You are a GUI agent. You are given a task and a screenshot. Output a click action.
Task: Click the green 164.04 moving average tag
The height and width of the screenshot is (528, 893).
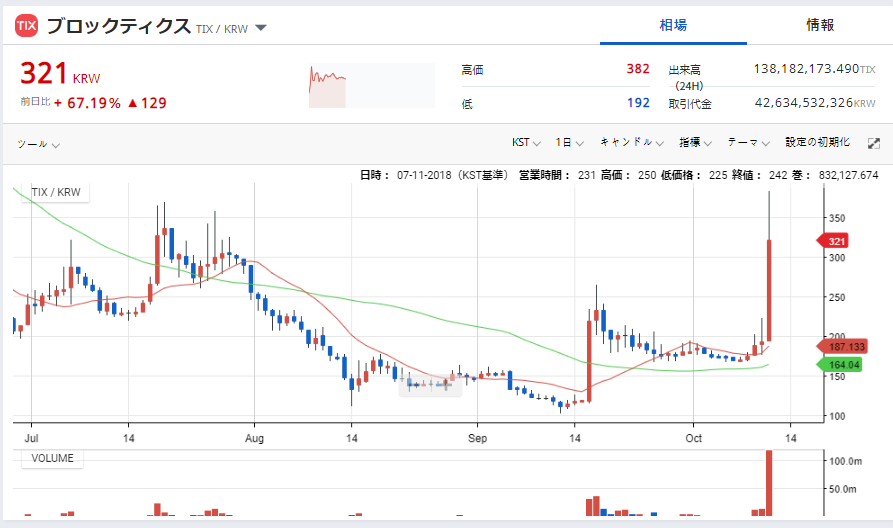tap(839, 365)
